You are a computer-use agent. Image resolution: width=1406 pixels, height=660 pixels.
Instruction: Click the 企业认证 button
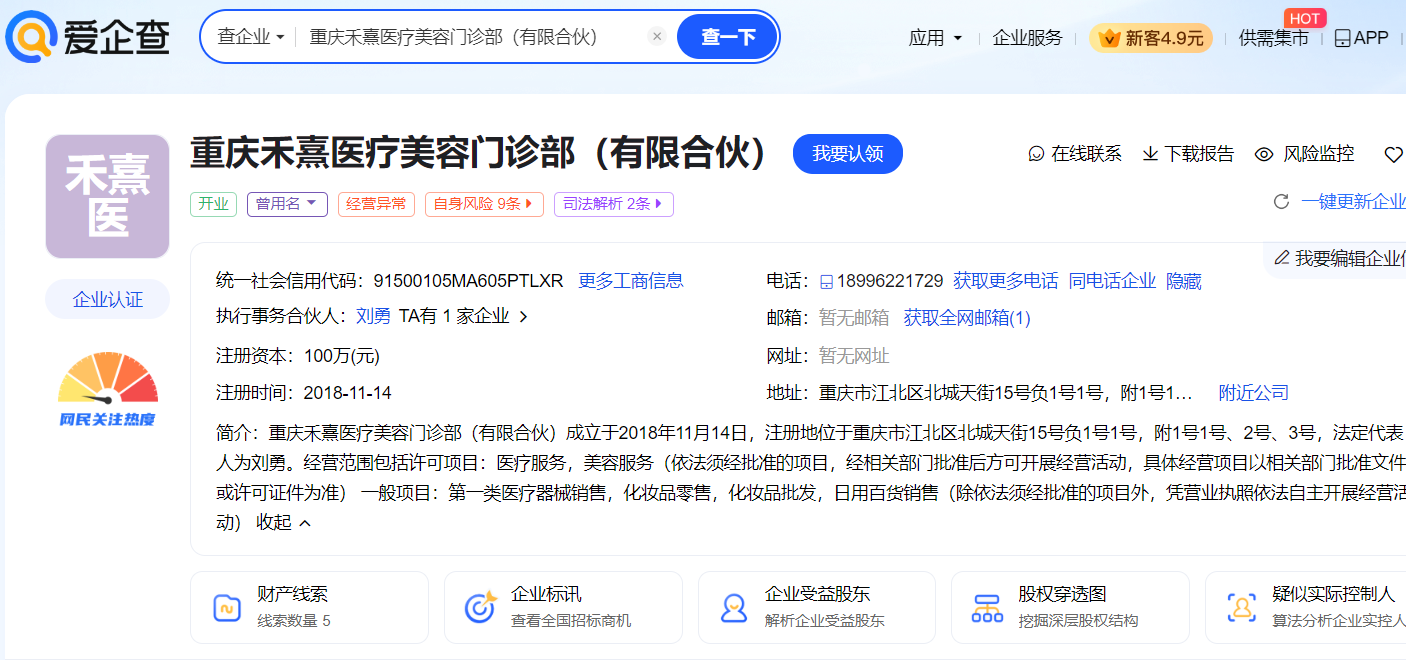coord(108,299)
